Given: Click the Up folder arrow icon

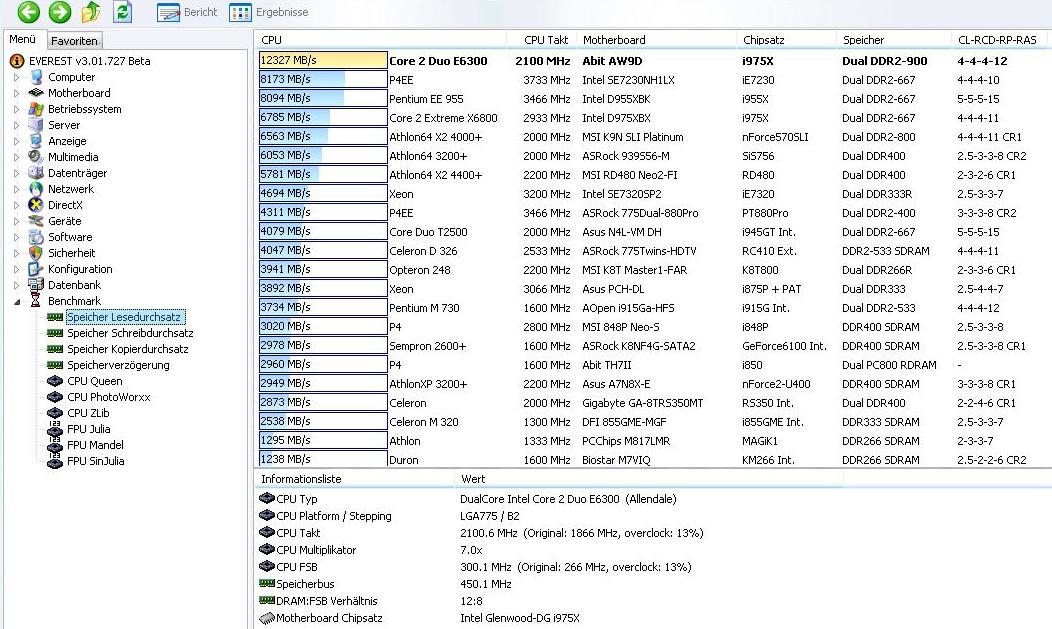Looking at the screenshot, I should coord(91,11).
